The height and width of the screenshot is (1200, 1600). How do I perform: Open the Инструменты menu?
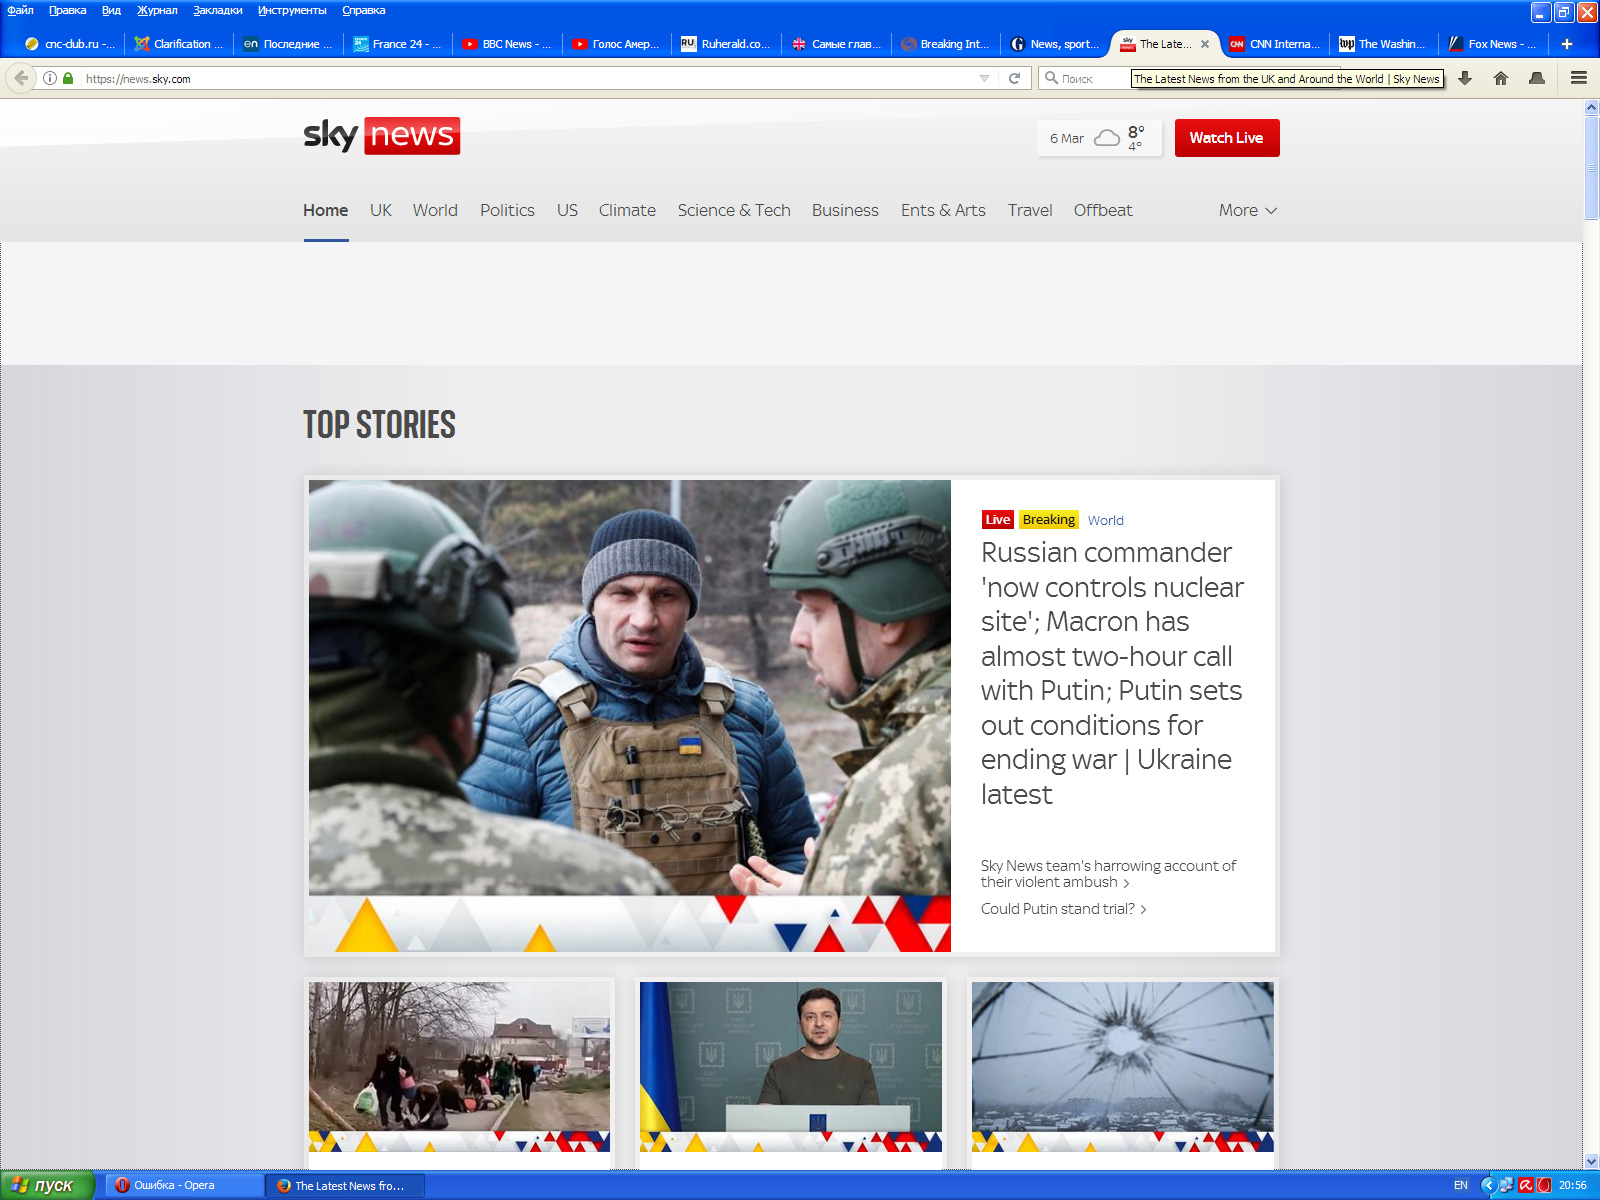click(292, 10)
